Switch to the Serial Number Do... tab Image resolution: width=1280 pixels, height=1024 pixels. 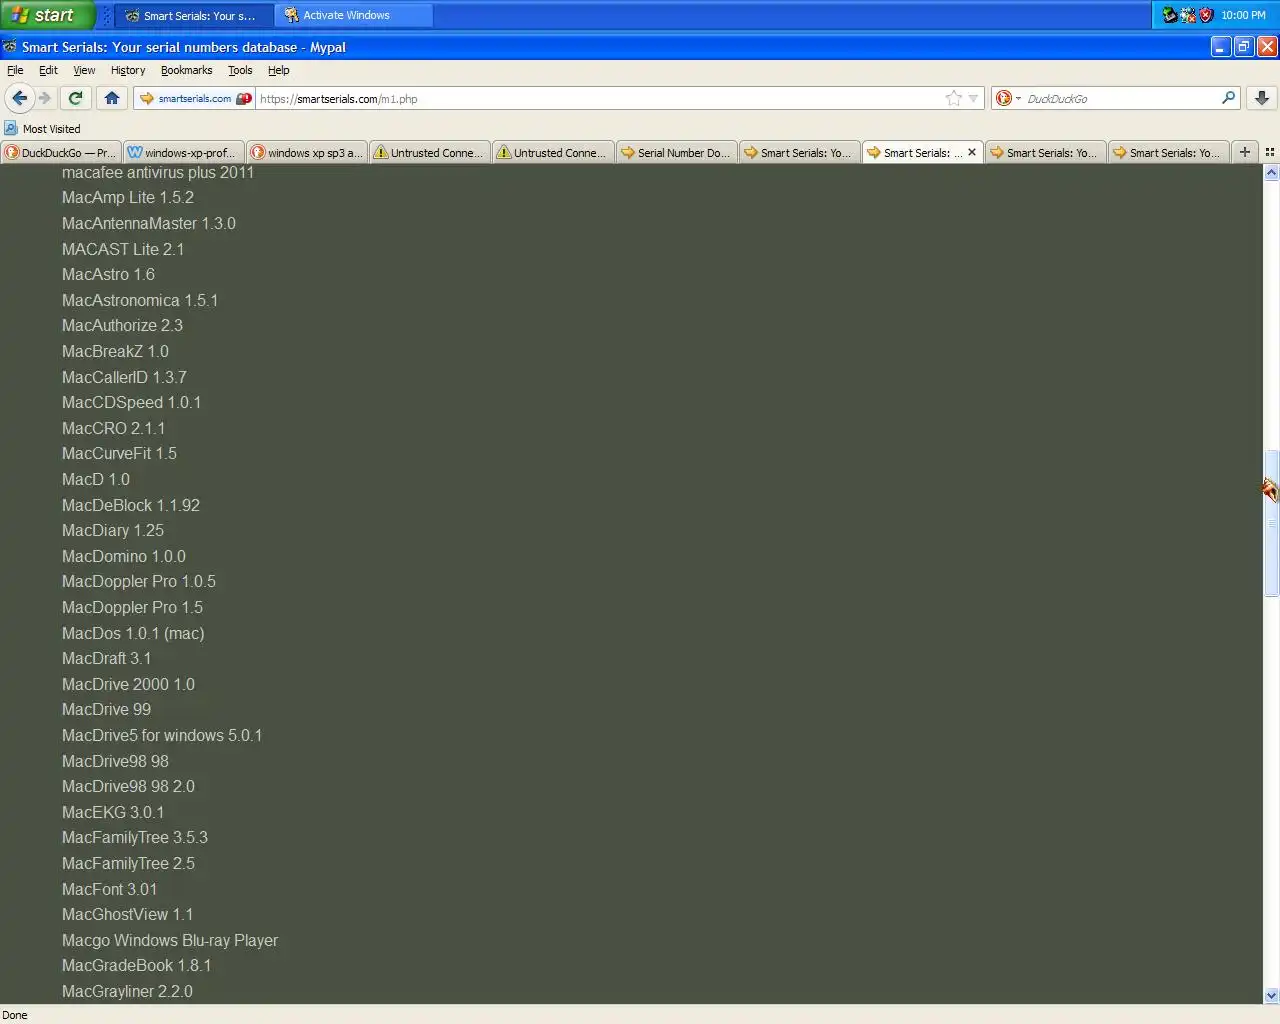coord(675,152)
